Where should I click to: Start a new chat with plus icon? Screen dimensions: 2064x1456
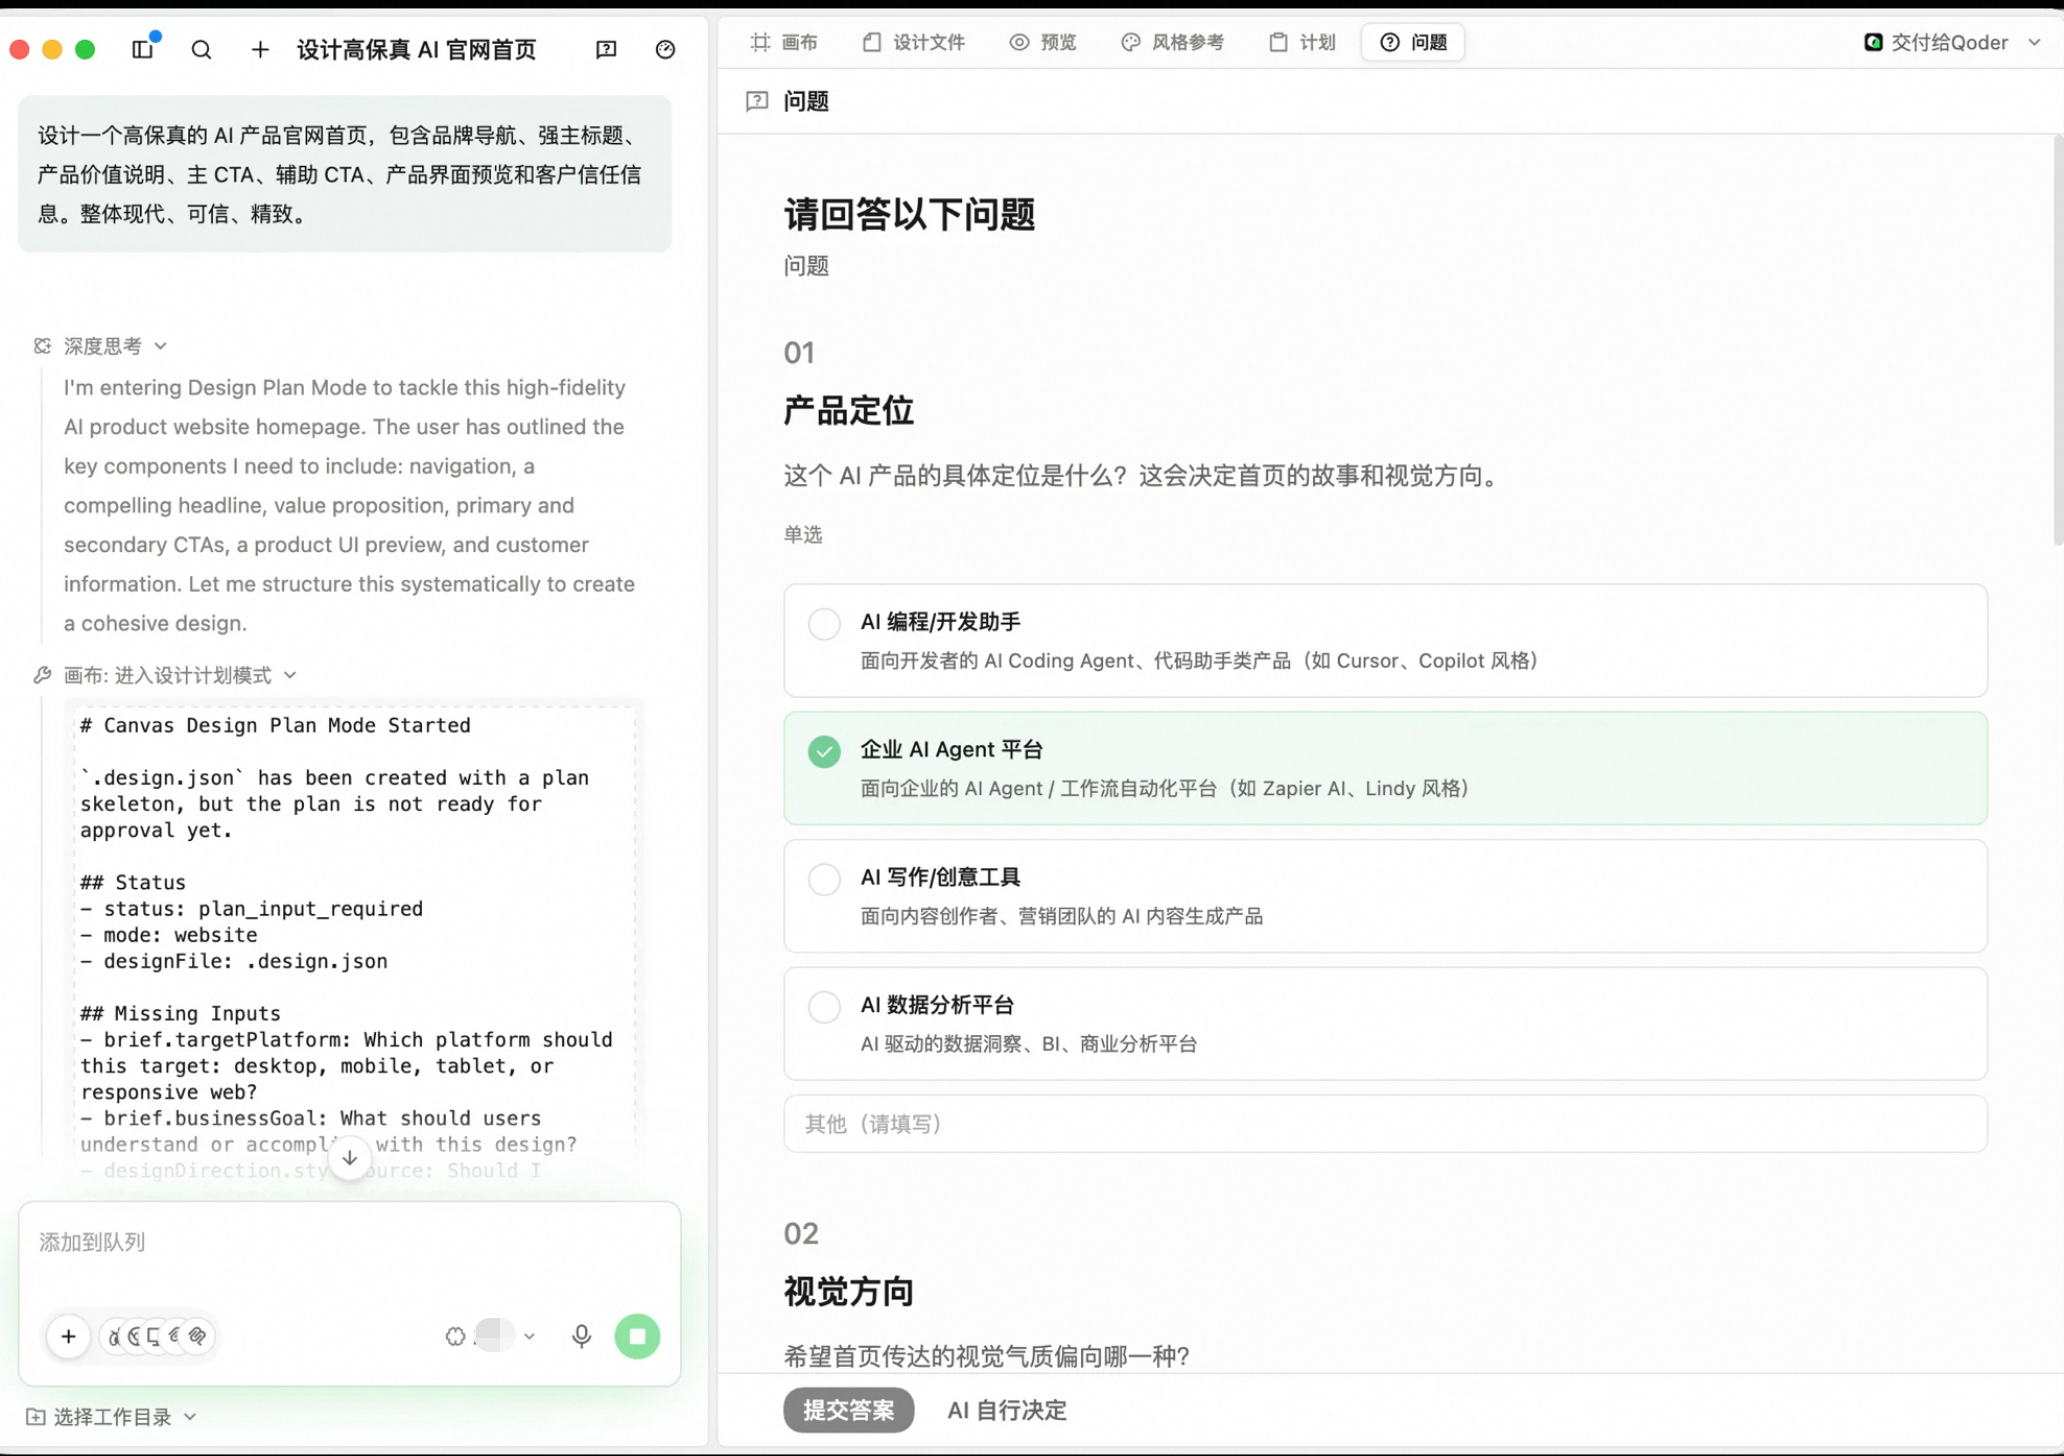[260, 49]
